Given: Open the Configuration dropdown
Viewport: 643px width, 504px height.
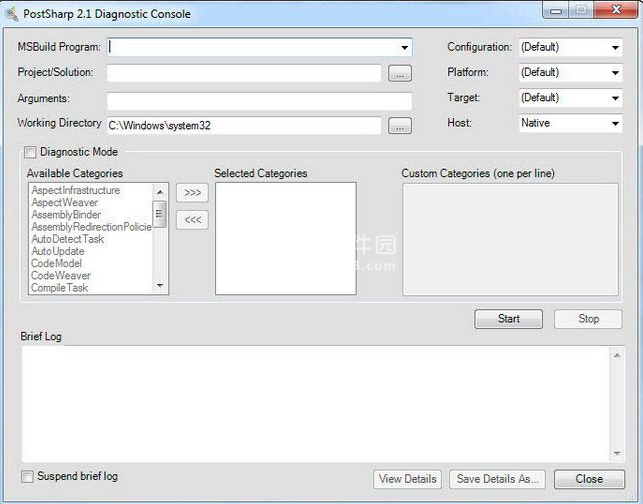Looking at the screenshot, I should [615, 48].
